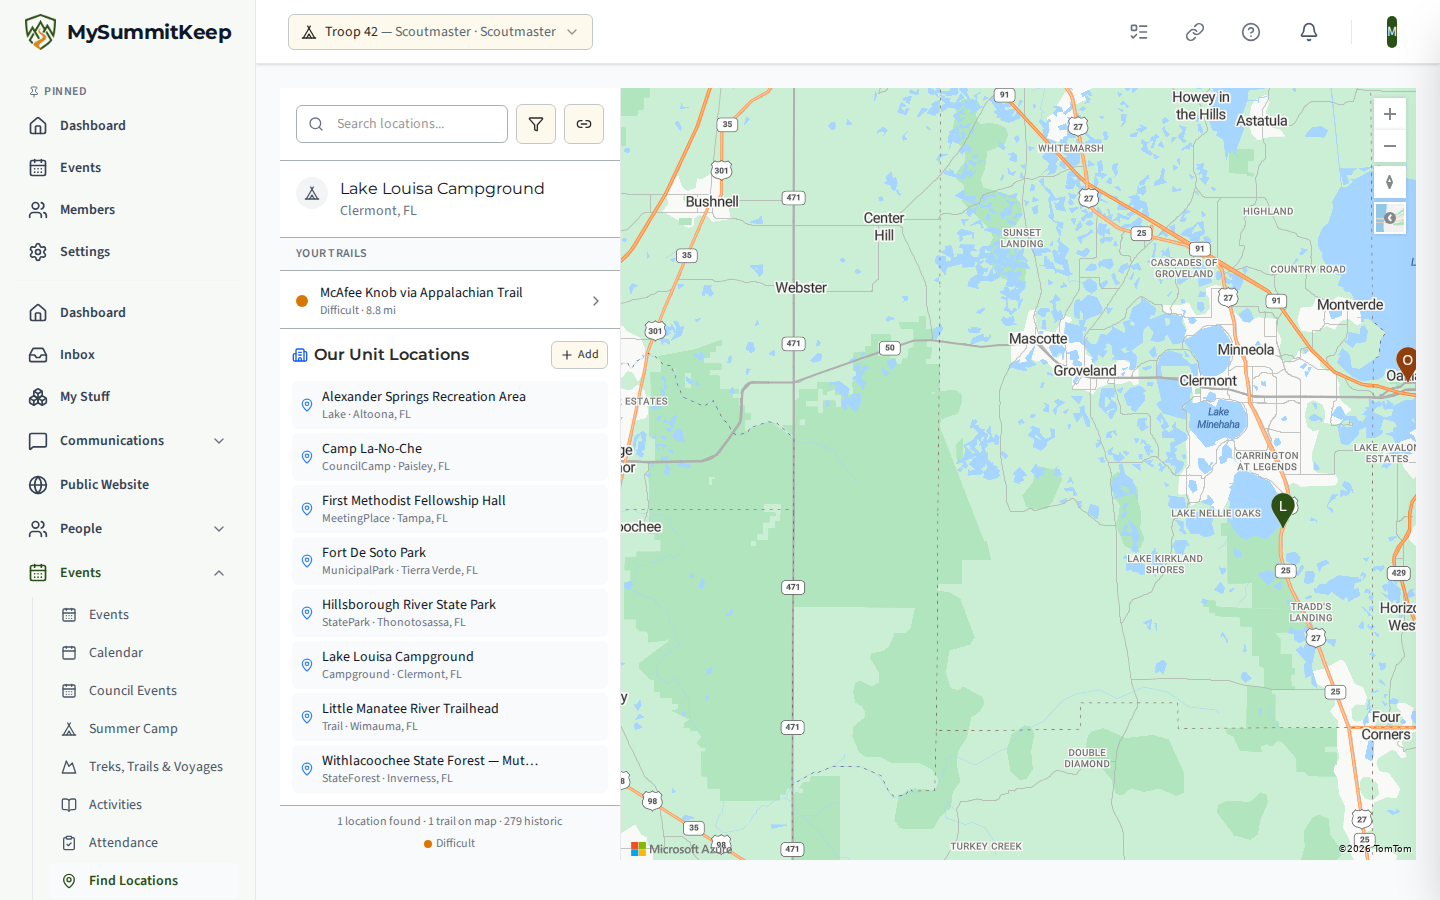Open Public Website
The width and height of the screenshot is (1440, 900).
coord(128,485)
